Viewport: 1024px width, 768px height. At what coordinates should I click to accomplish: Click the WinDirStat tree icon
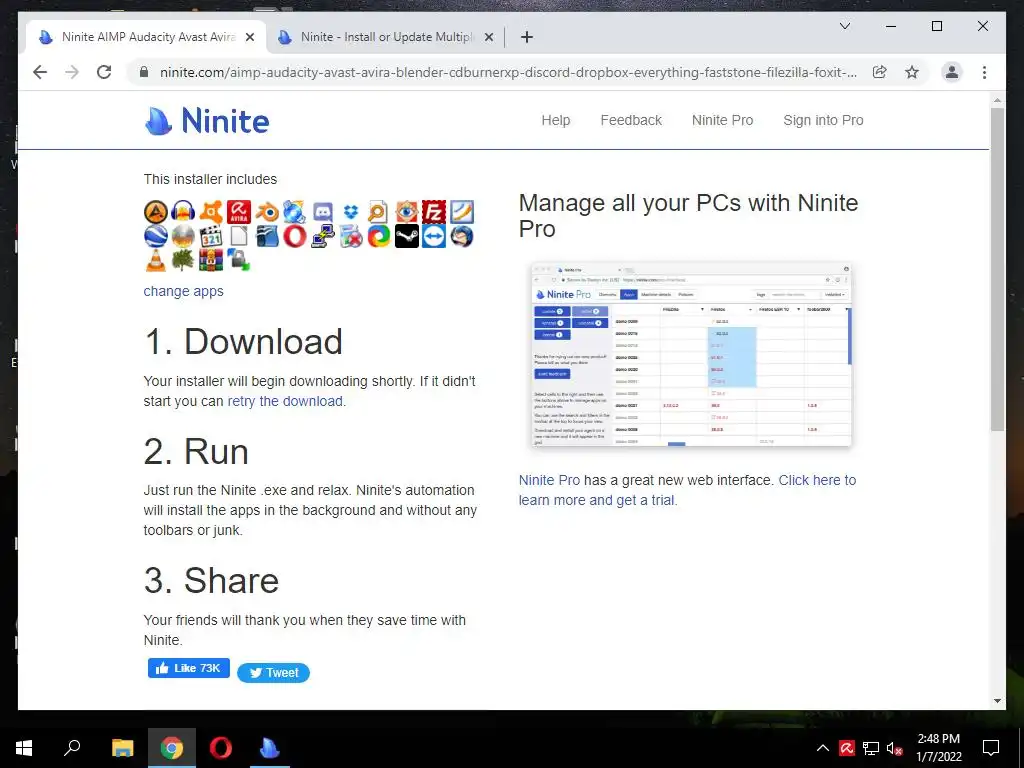[183, 259]
